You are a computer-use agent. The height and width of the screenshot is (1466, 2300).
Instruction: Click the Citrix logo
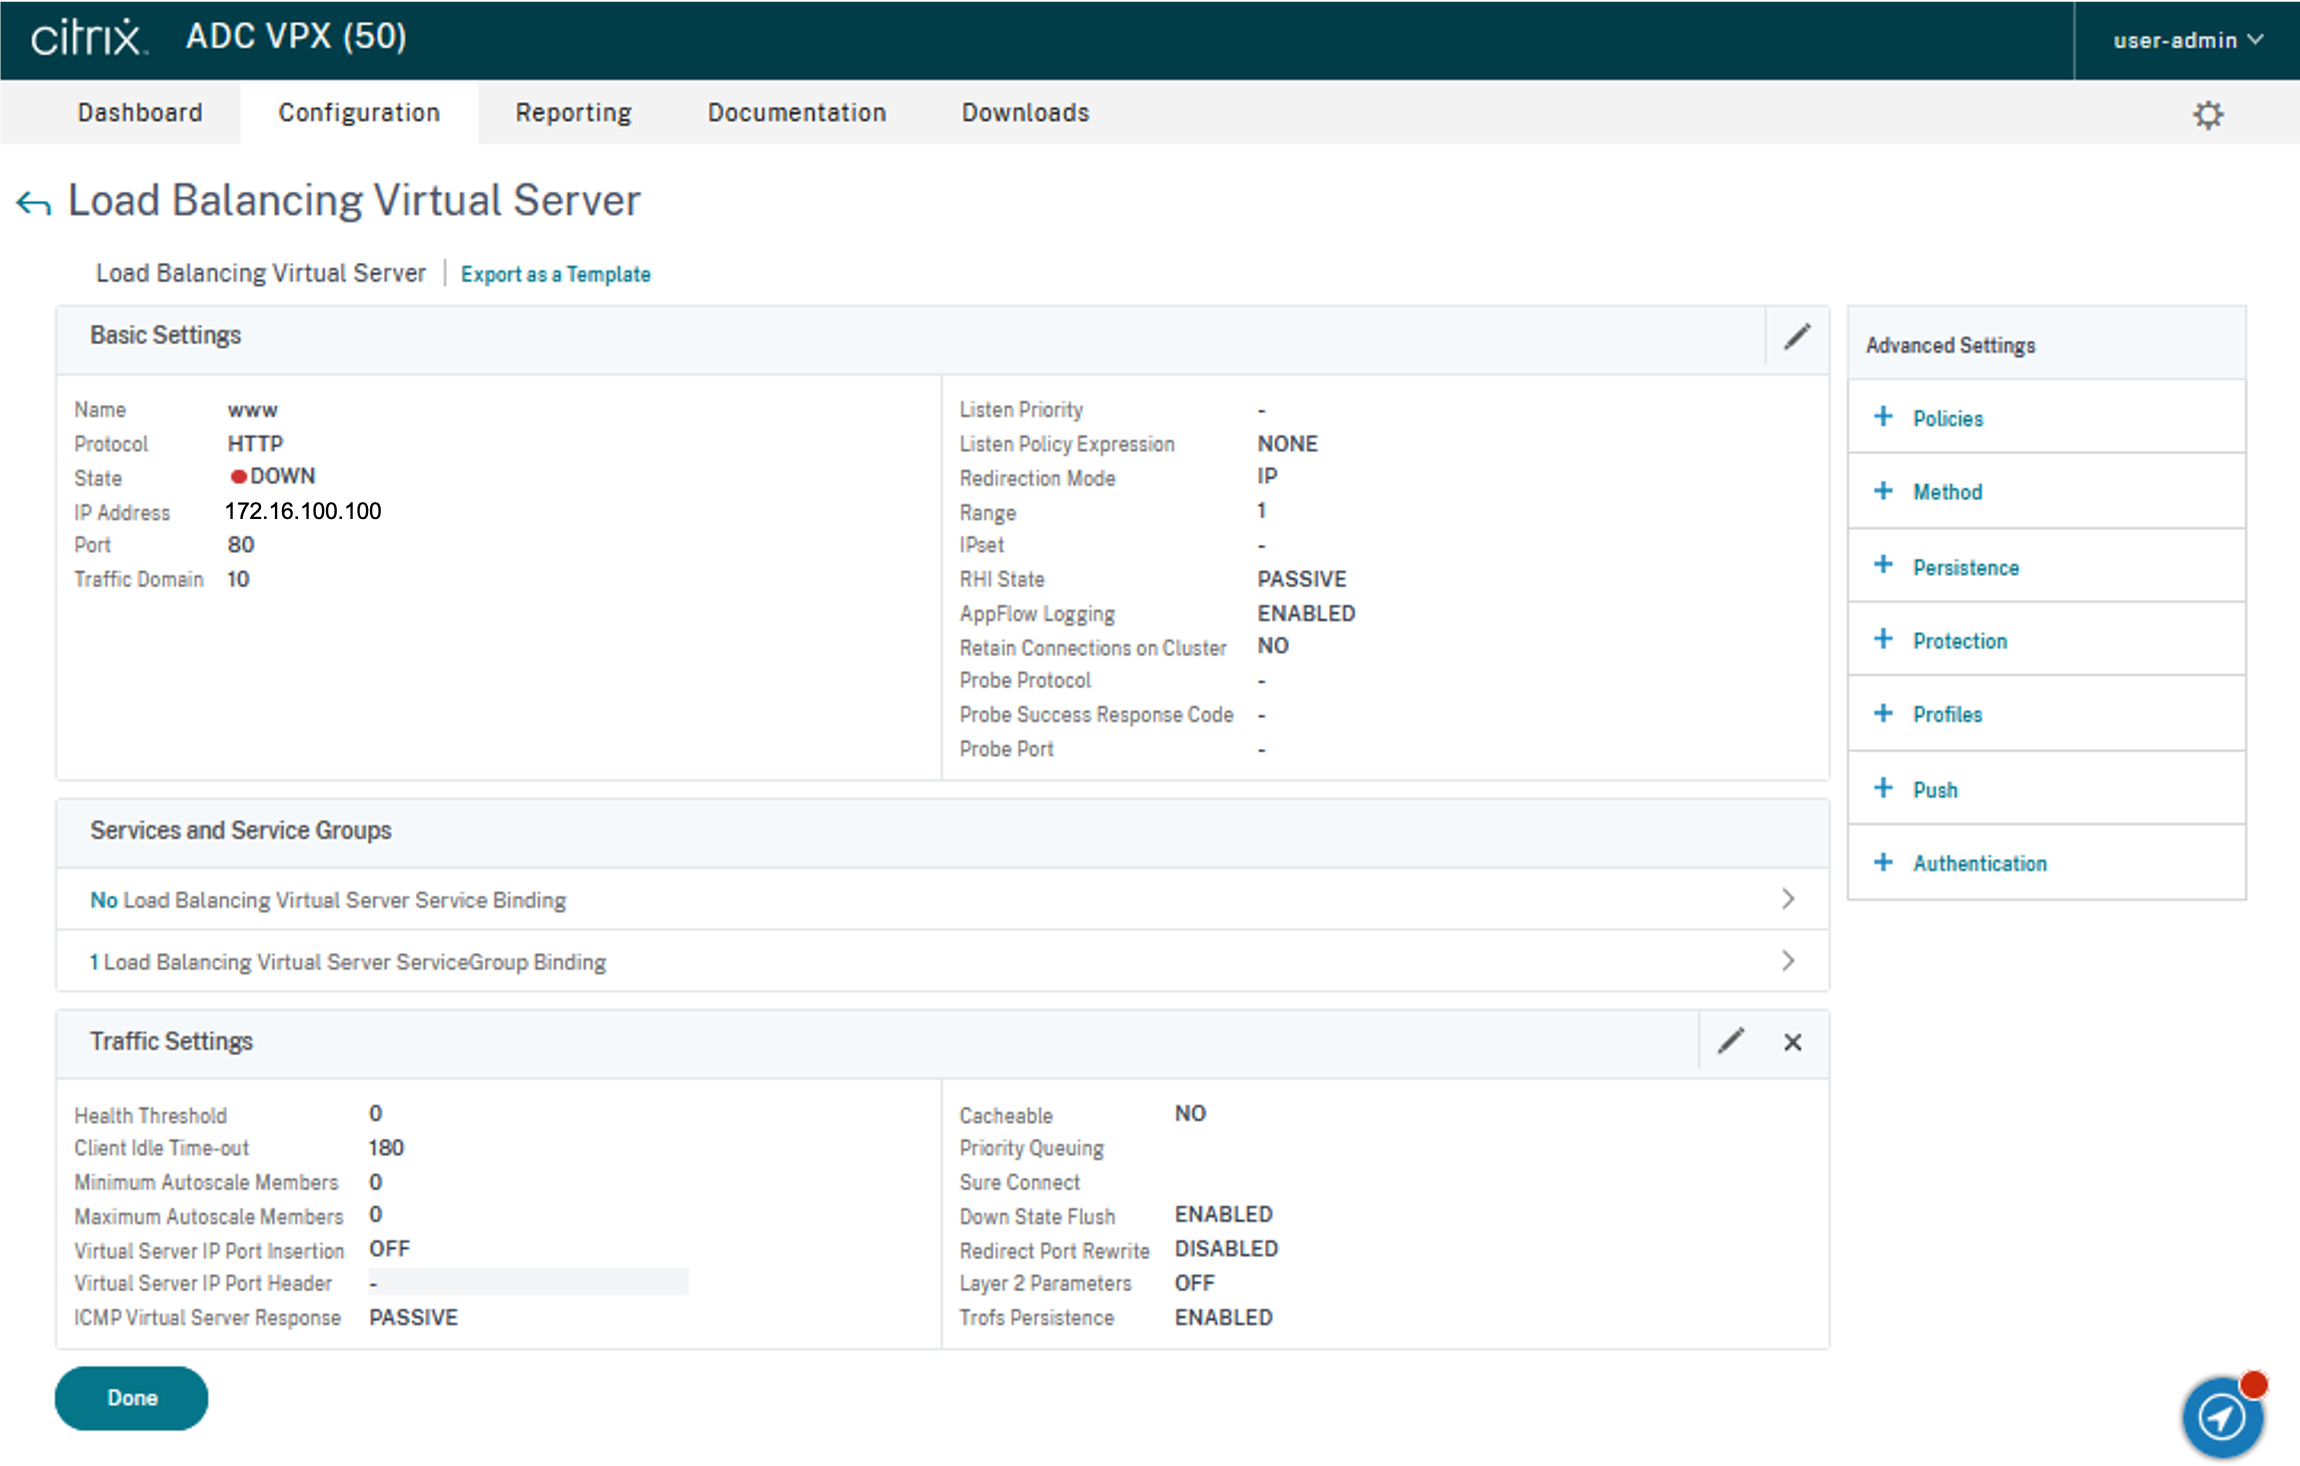pyautogui.click(x=88, y=38)
